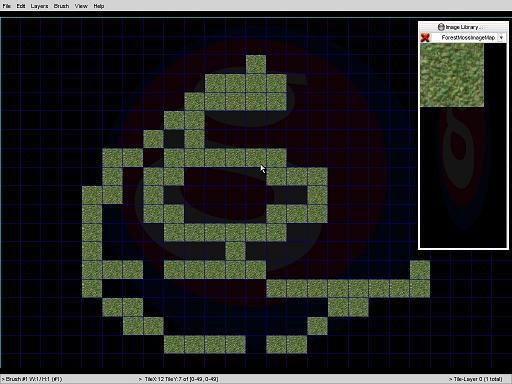Open the Layers menu

coord(39,6)
